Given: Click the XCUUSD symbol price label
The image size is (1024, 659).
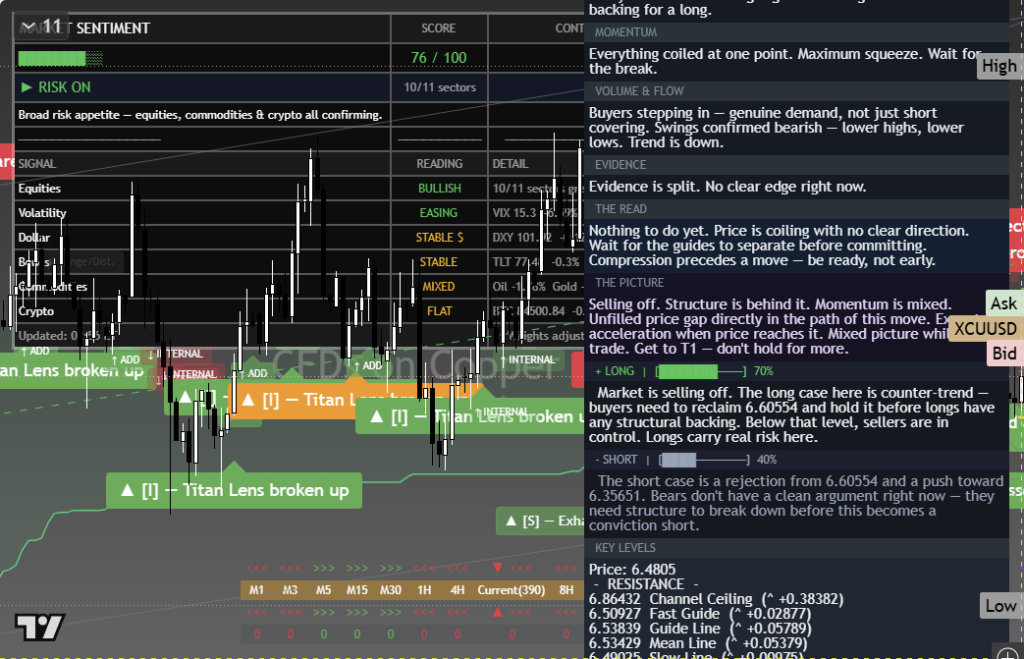Looking at the screenshot, I should click(x=985, y=329).
